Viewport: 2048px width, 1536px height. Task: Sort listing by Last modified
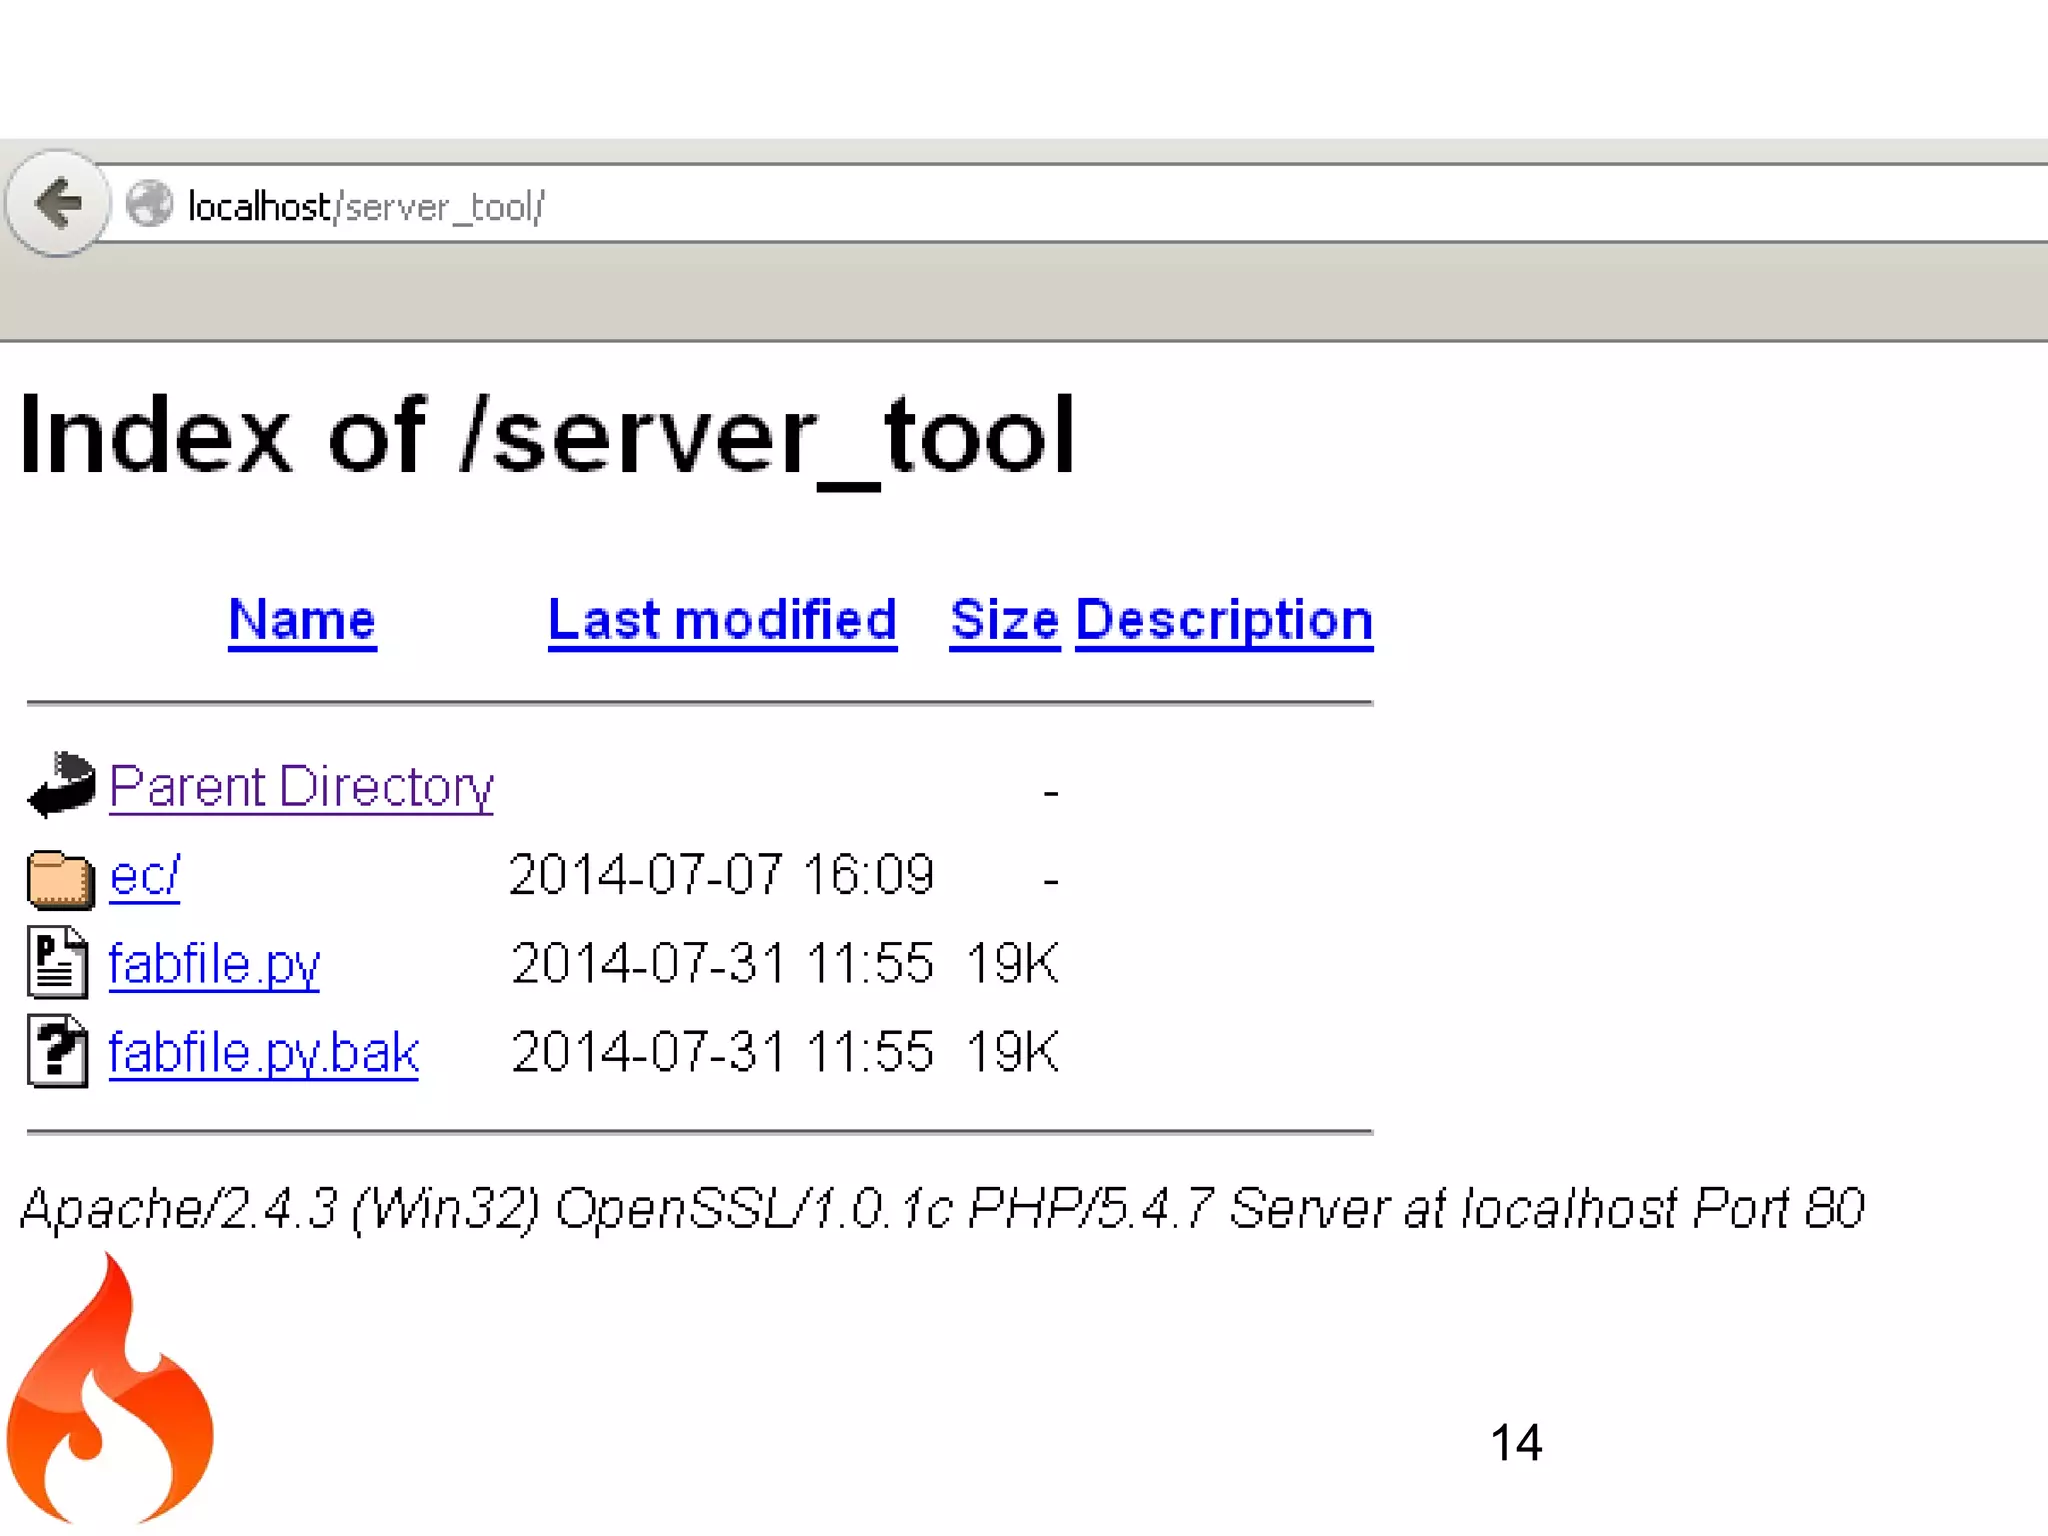point(722,620)
